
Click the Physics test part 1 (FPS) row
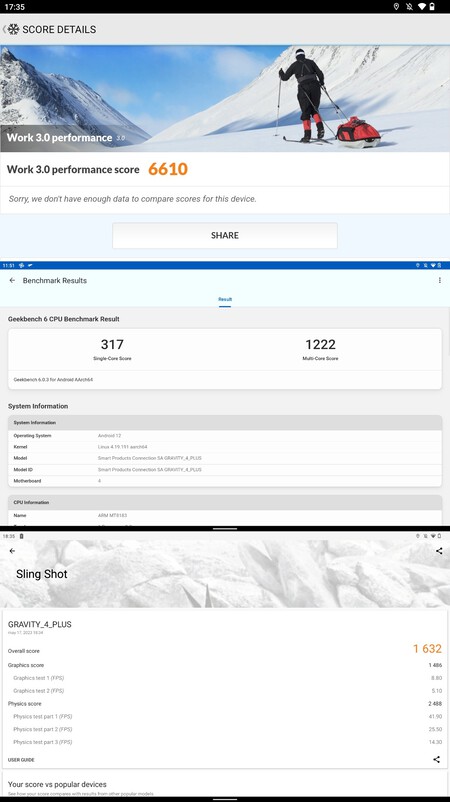point(225,717)
